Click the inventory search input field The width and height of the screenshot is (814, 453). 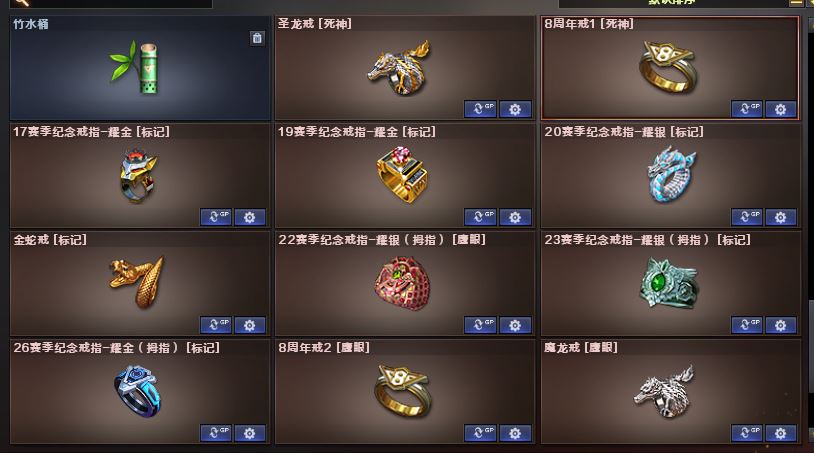(x=112, y=3)
